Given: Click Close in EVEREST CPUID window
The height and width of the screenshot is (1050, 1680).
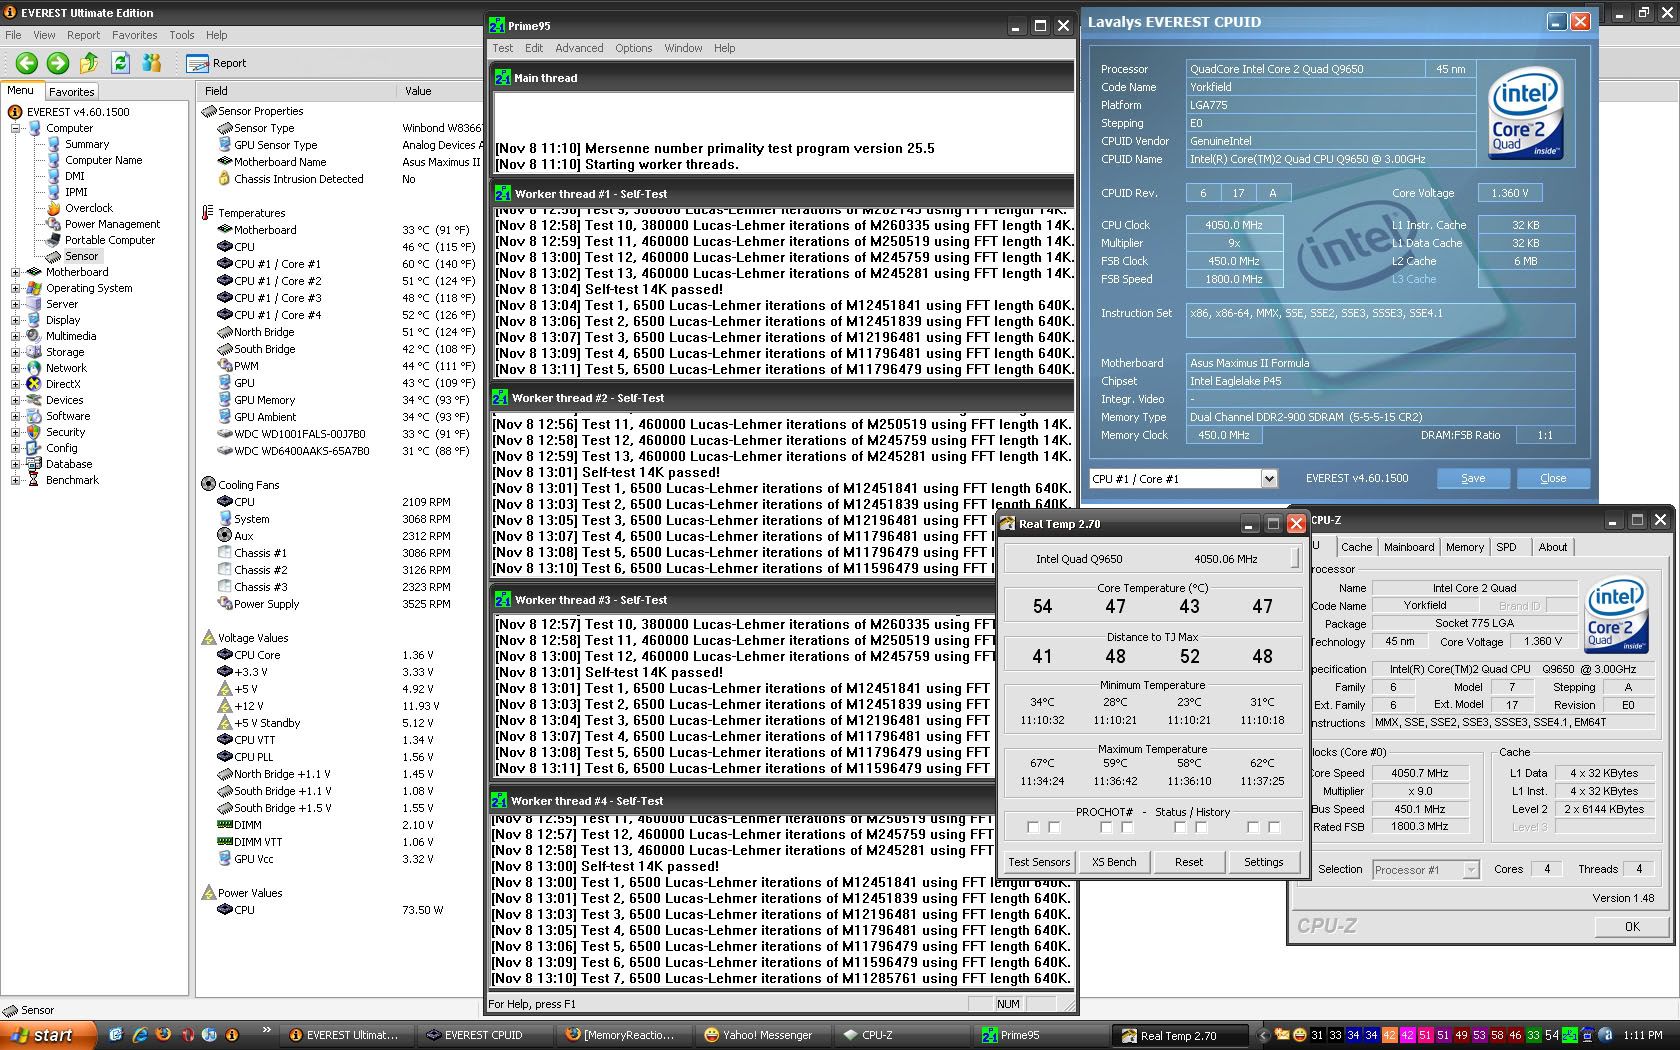Looking at the screenshot, I should [x=1553, y=478].
